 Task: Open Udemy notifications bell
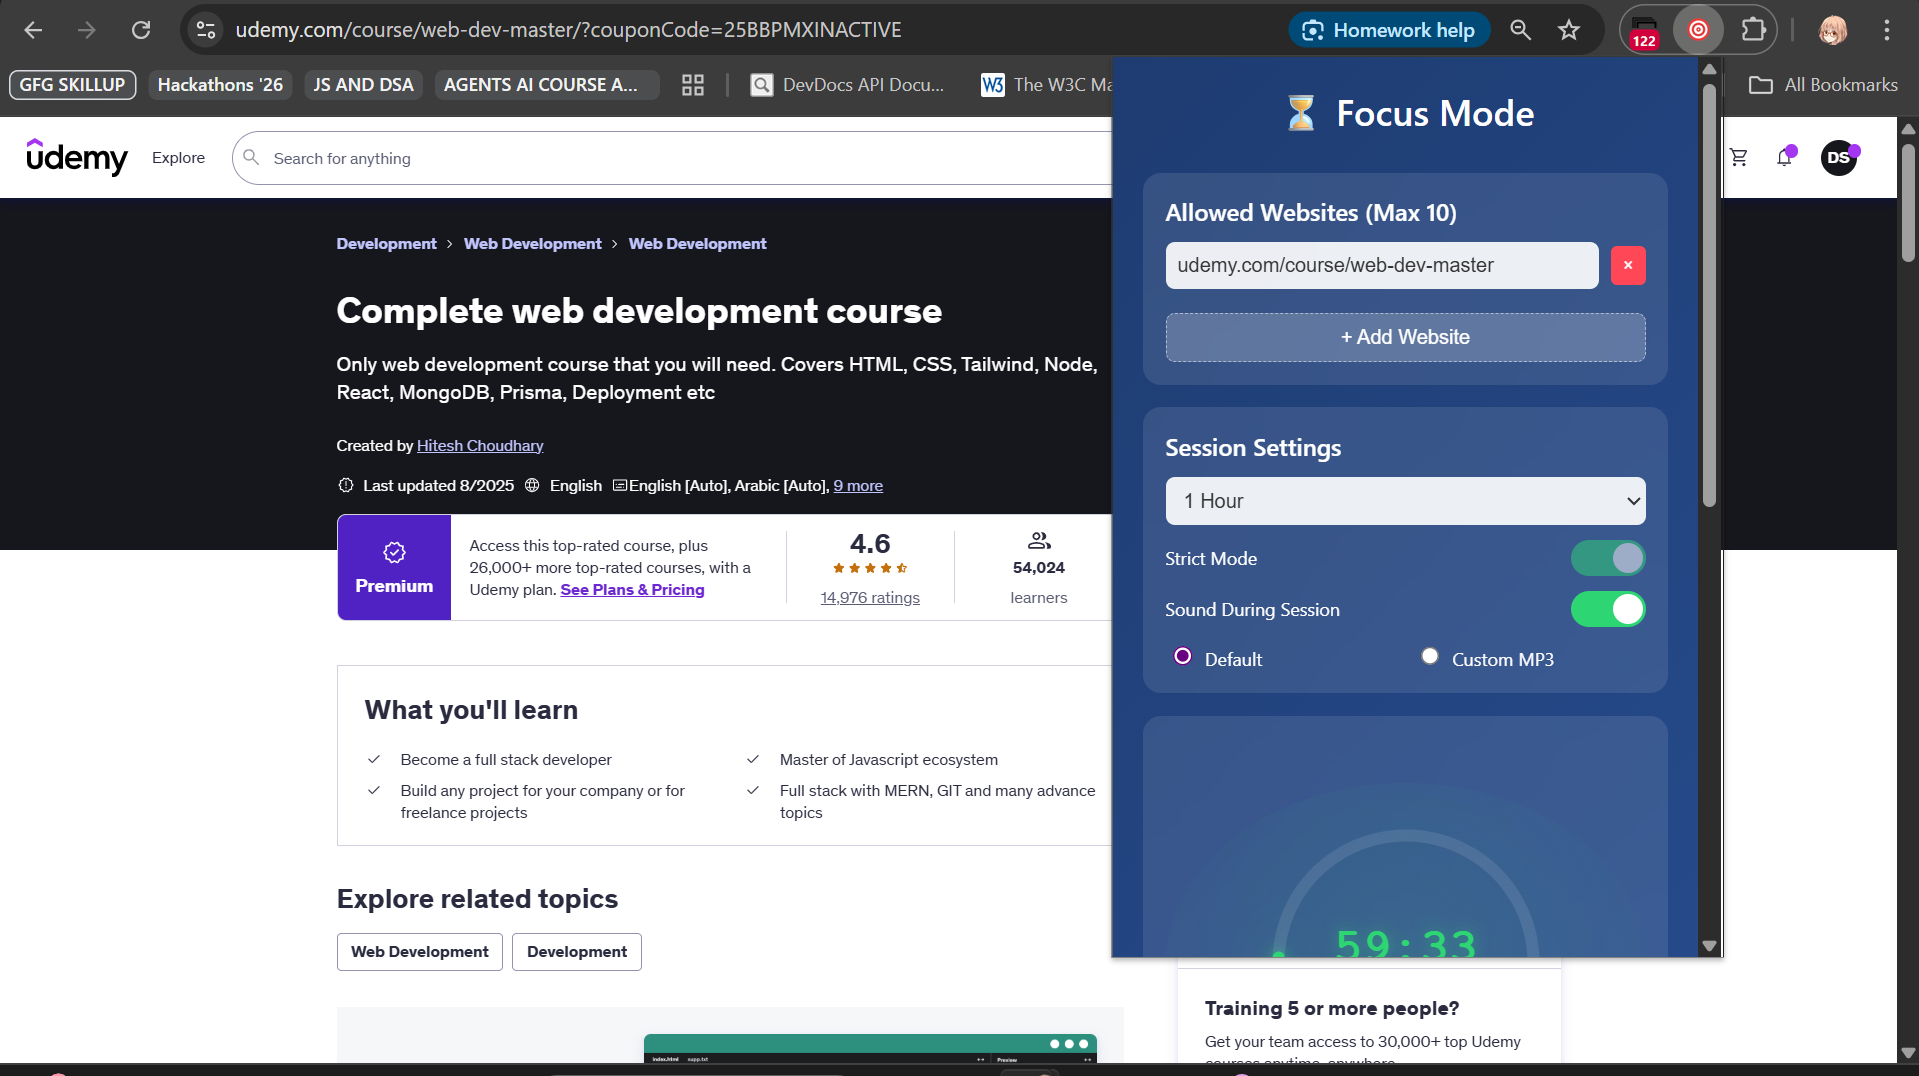pos(1784,157)
